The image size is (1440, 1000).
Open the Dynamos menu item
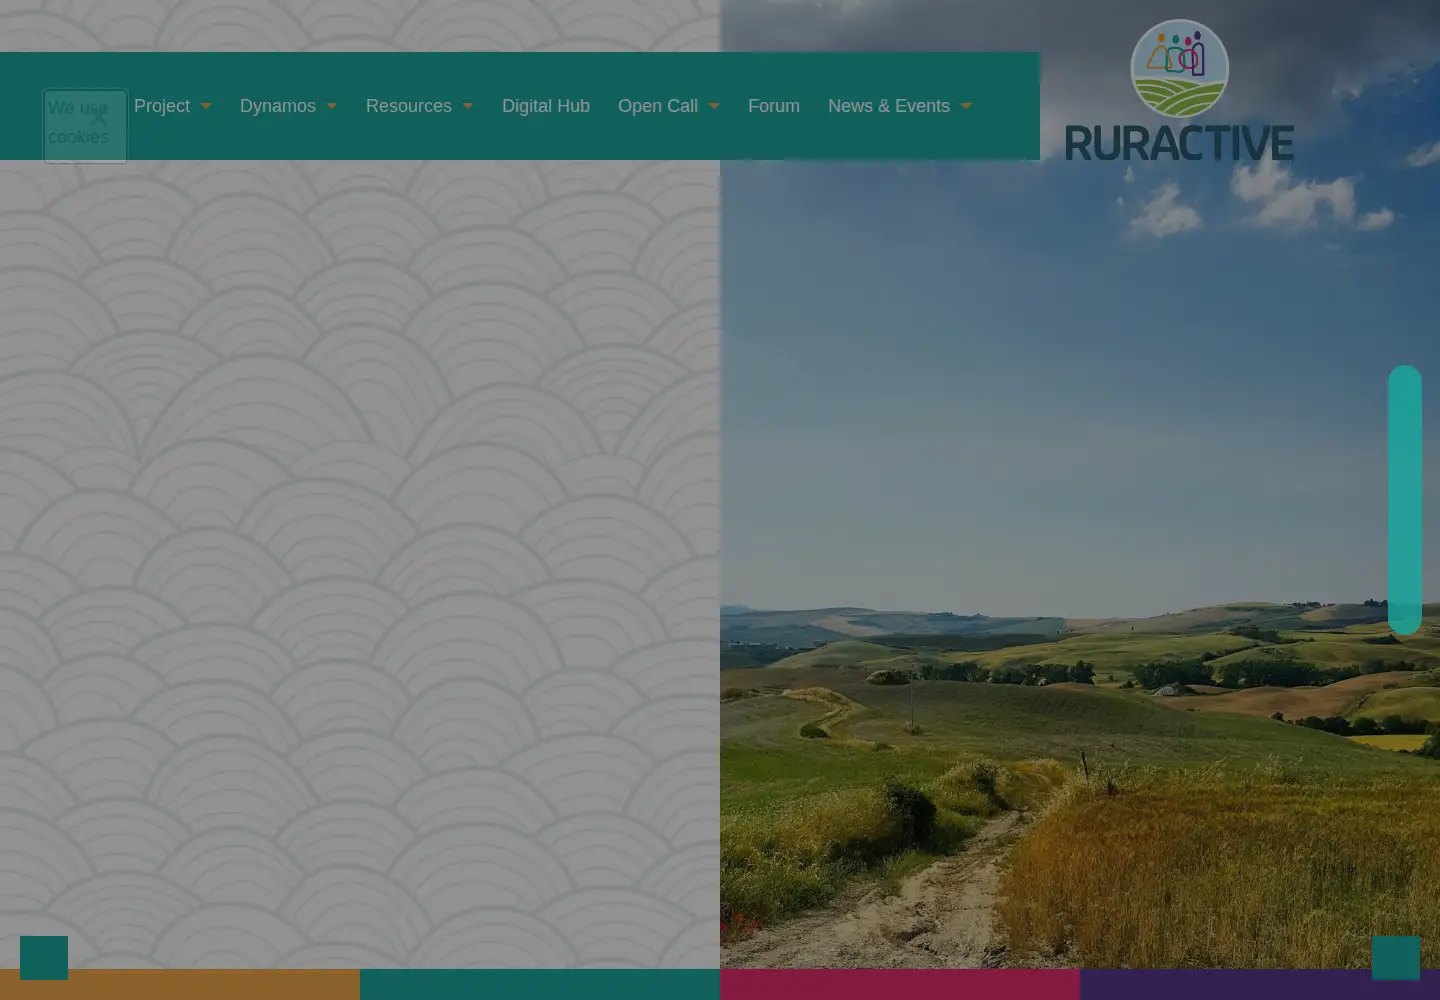[278, 106]
